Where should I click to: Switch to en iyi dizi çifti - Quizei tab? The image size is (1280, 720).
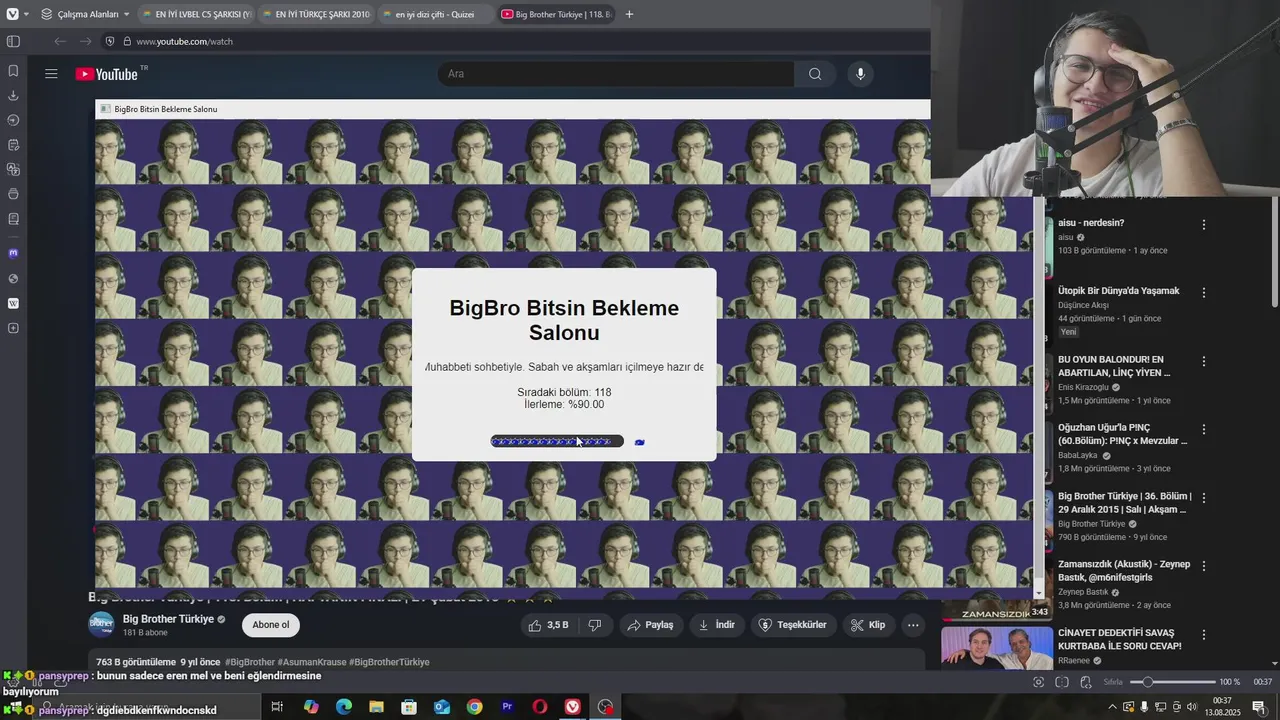(x=436, y=14)
